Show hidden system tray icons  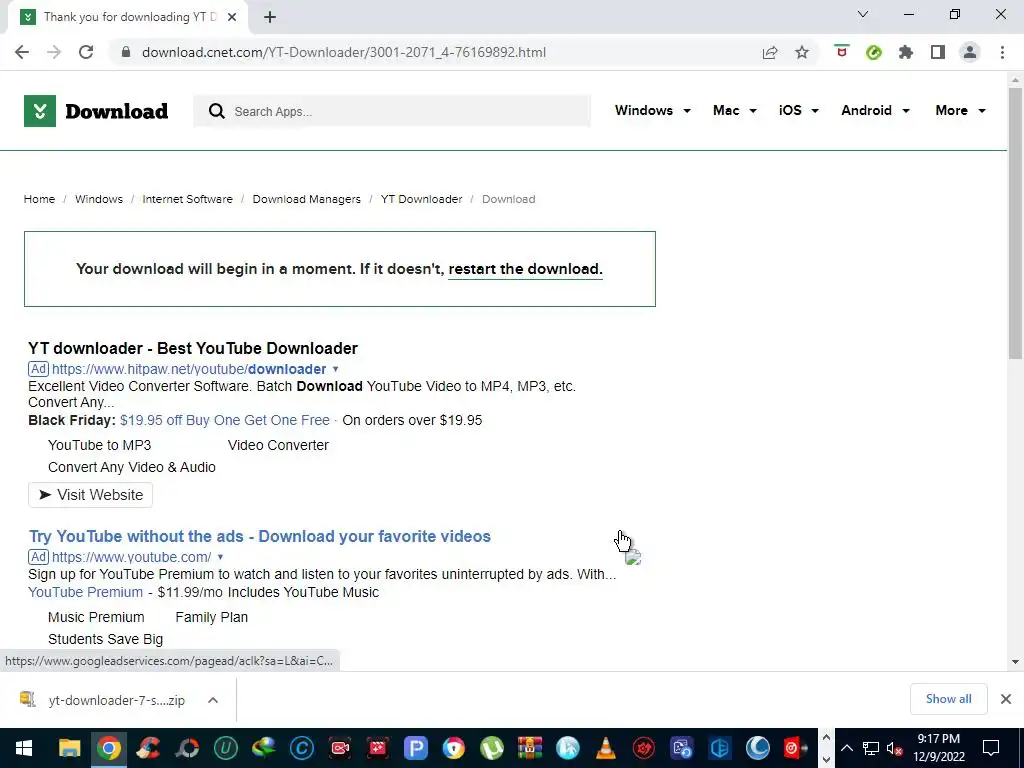[846, 748]
